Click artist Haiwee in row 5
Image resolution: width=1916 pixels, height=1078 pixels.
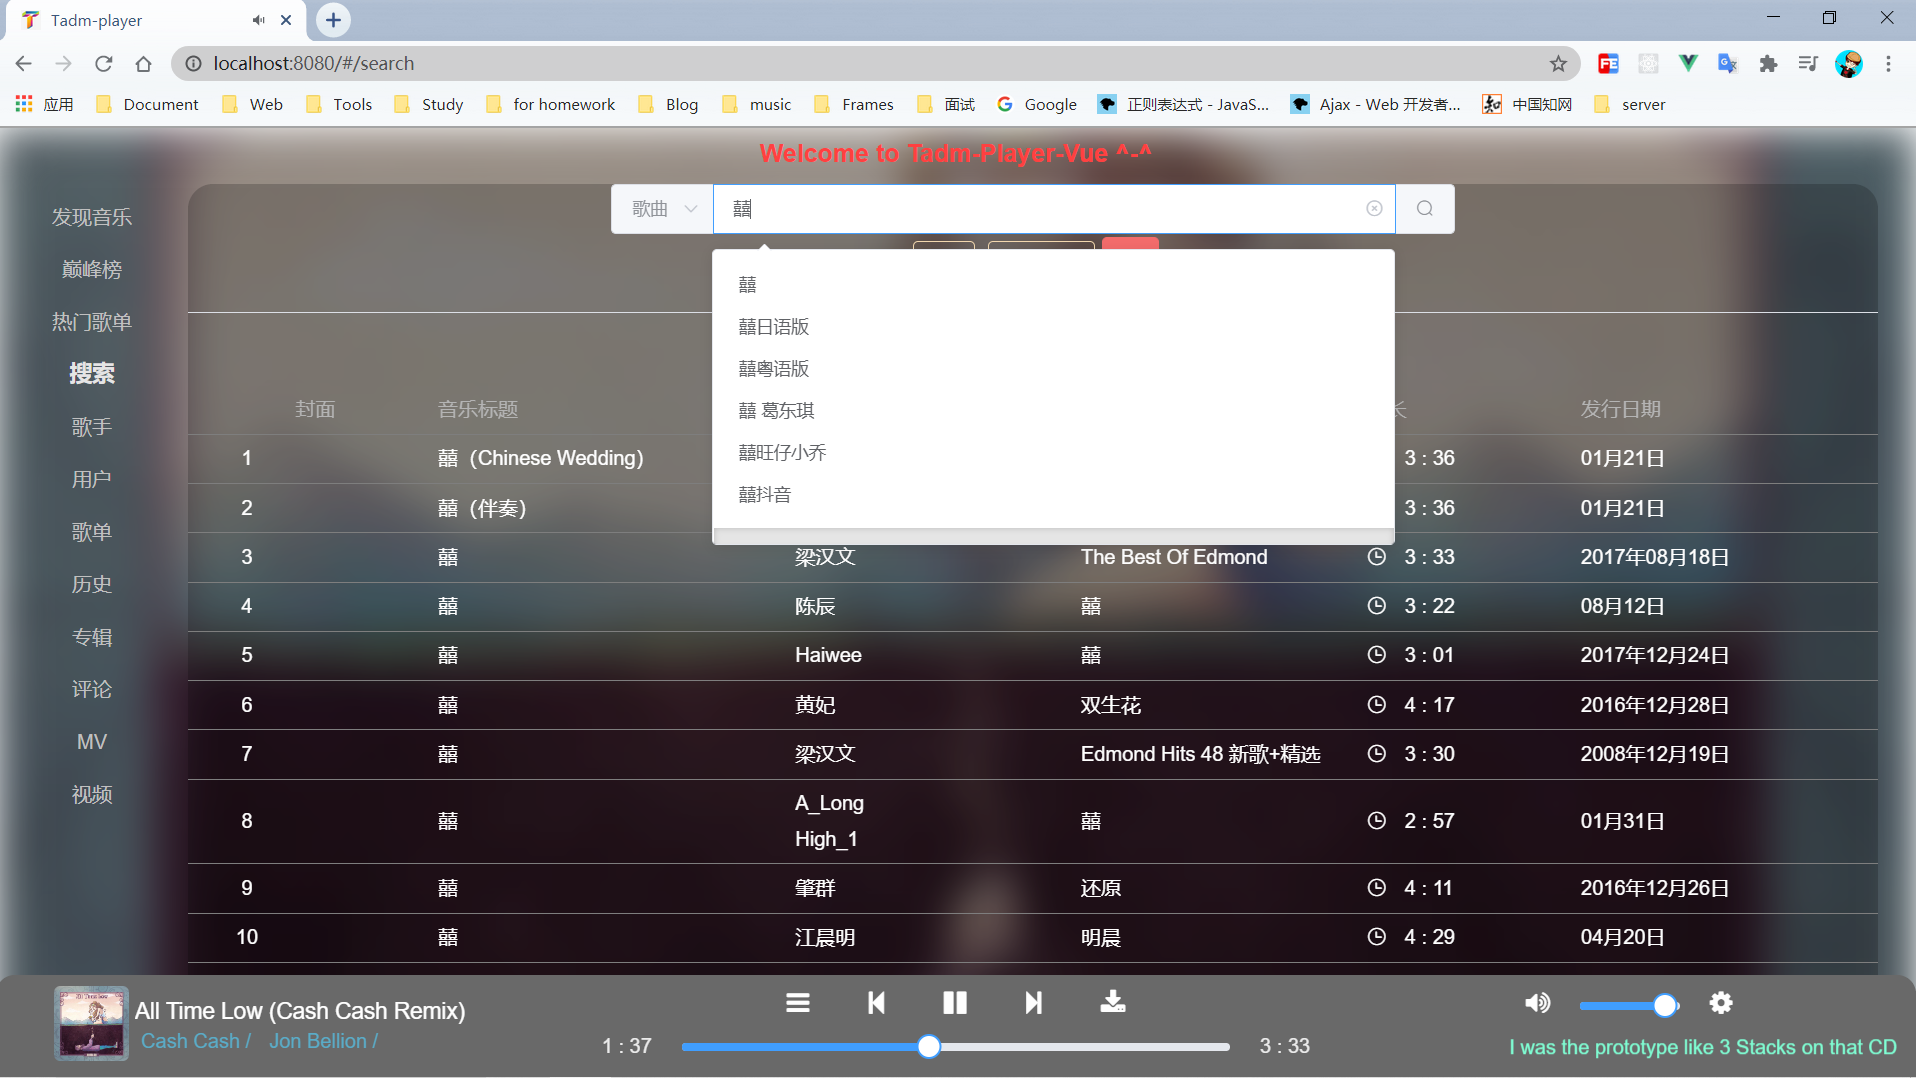828,655
